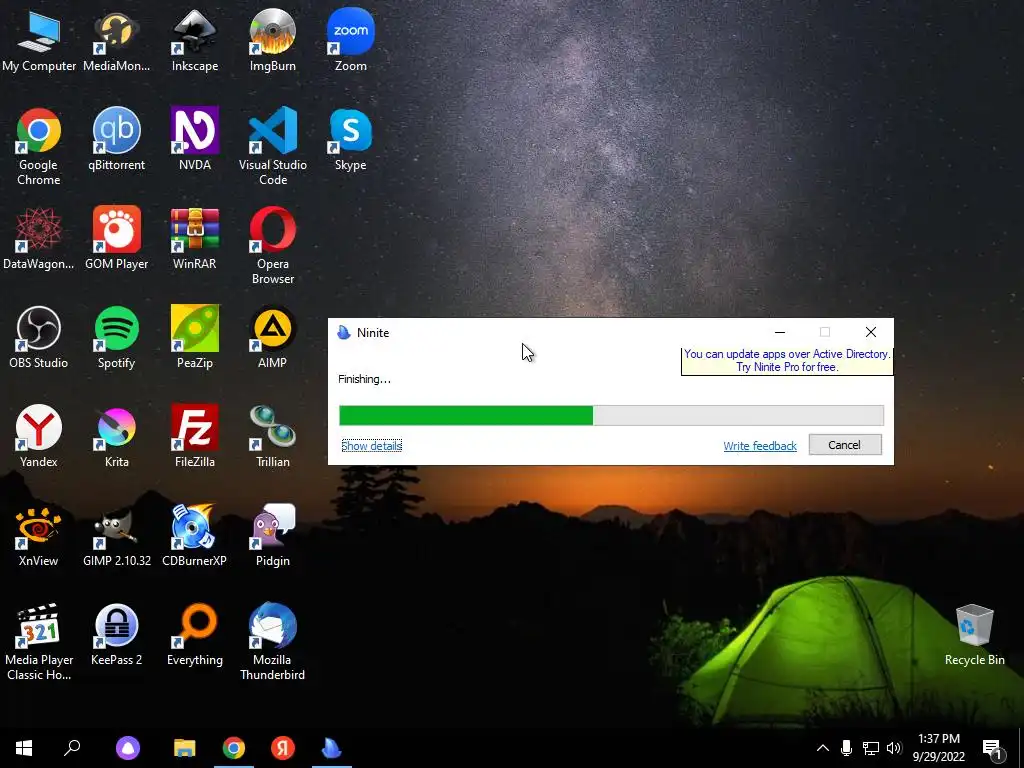Open the notification center icon
The width and height of the screenshot is (1024, 768).
[x=992, y=749]
